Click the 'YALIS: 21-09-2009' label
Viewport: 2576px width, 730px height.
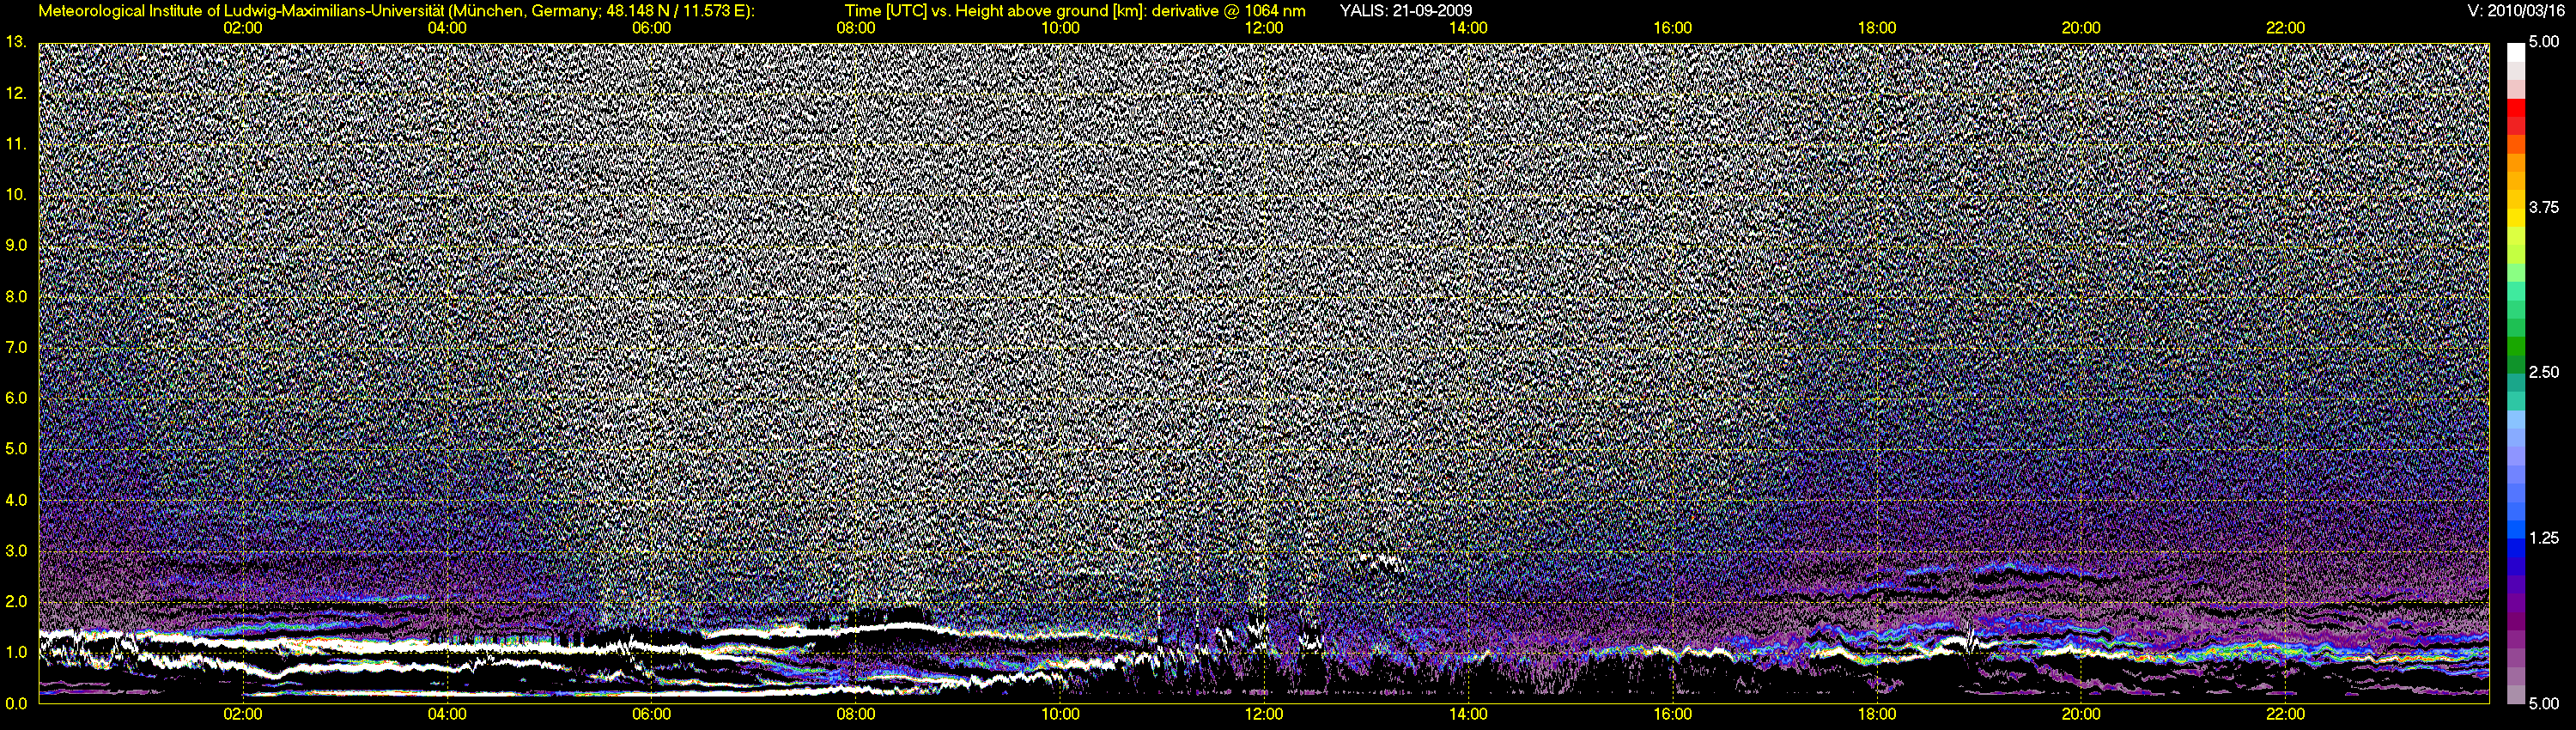pos(1406,11)
